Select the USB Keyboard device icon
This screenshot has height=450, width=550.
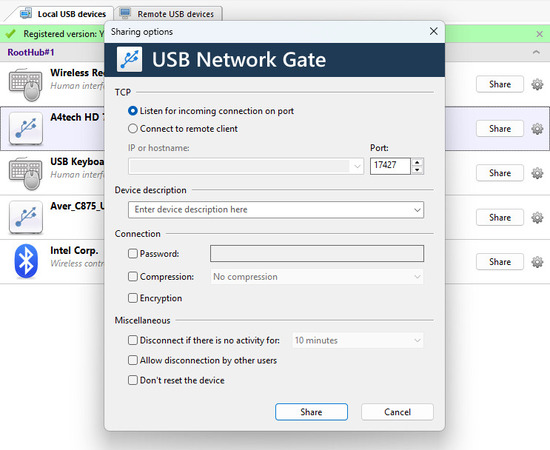[26, 173]
